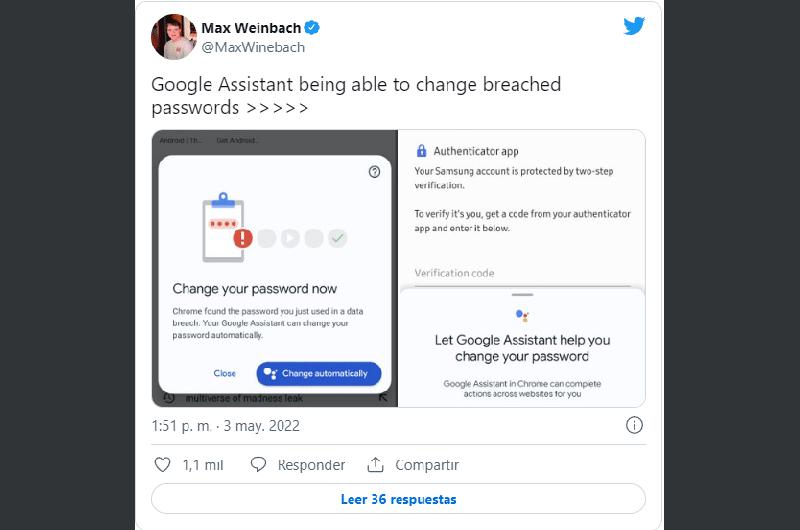Click Close in password dialog
This screenshot has height=530, width=800.
pyautogui.click(x=225, y=373)
